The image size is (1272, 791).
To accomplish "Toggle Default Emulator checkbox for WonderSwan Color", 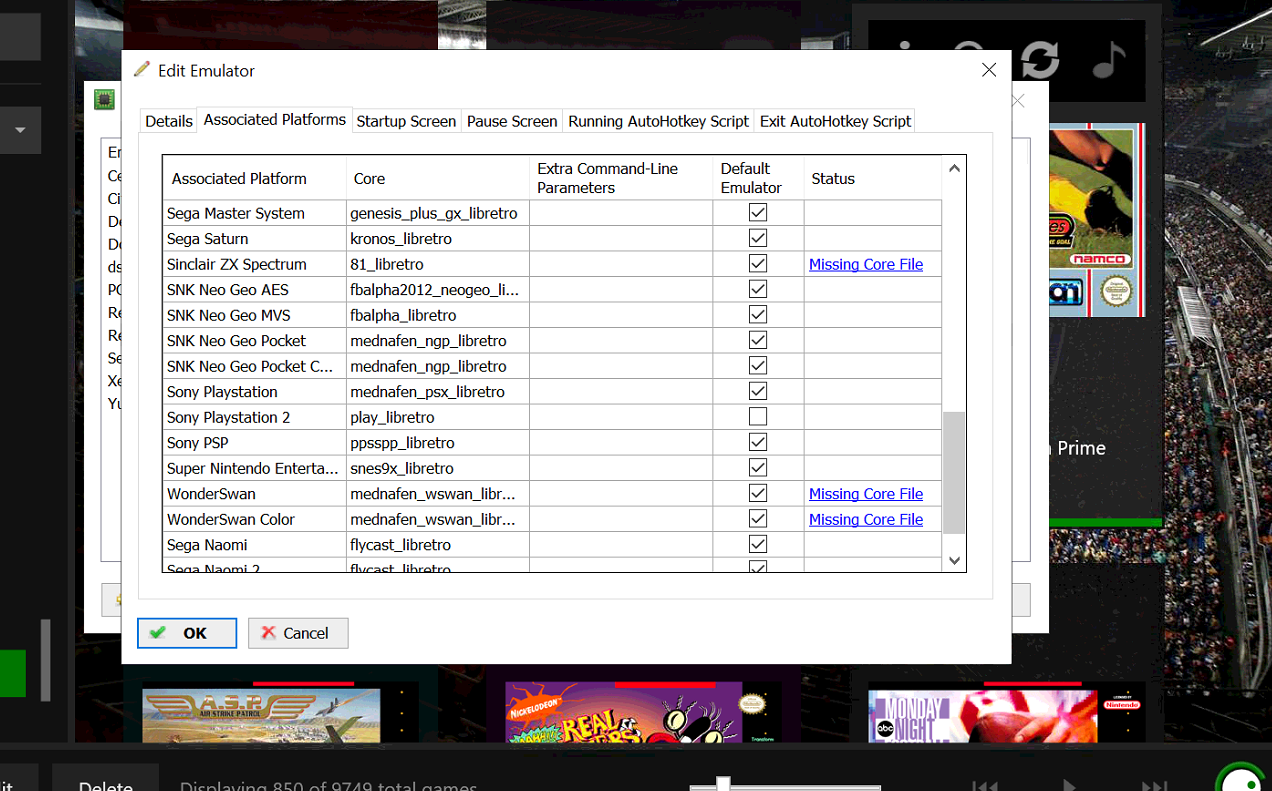I will tap(758, 519).
